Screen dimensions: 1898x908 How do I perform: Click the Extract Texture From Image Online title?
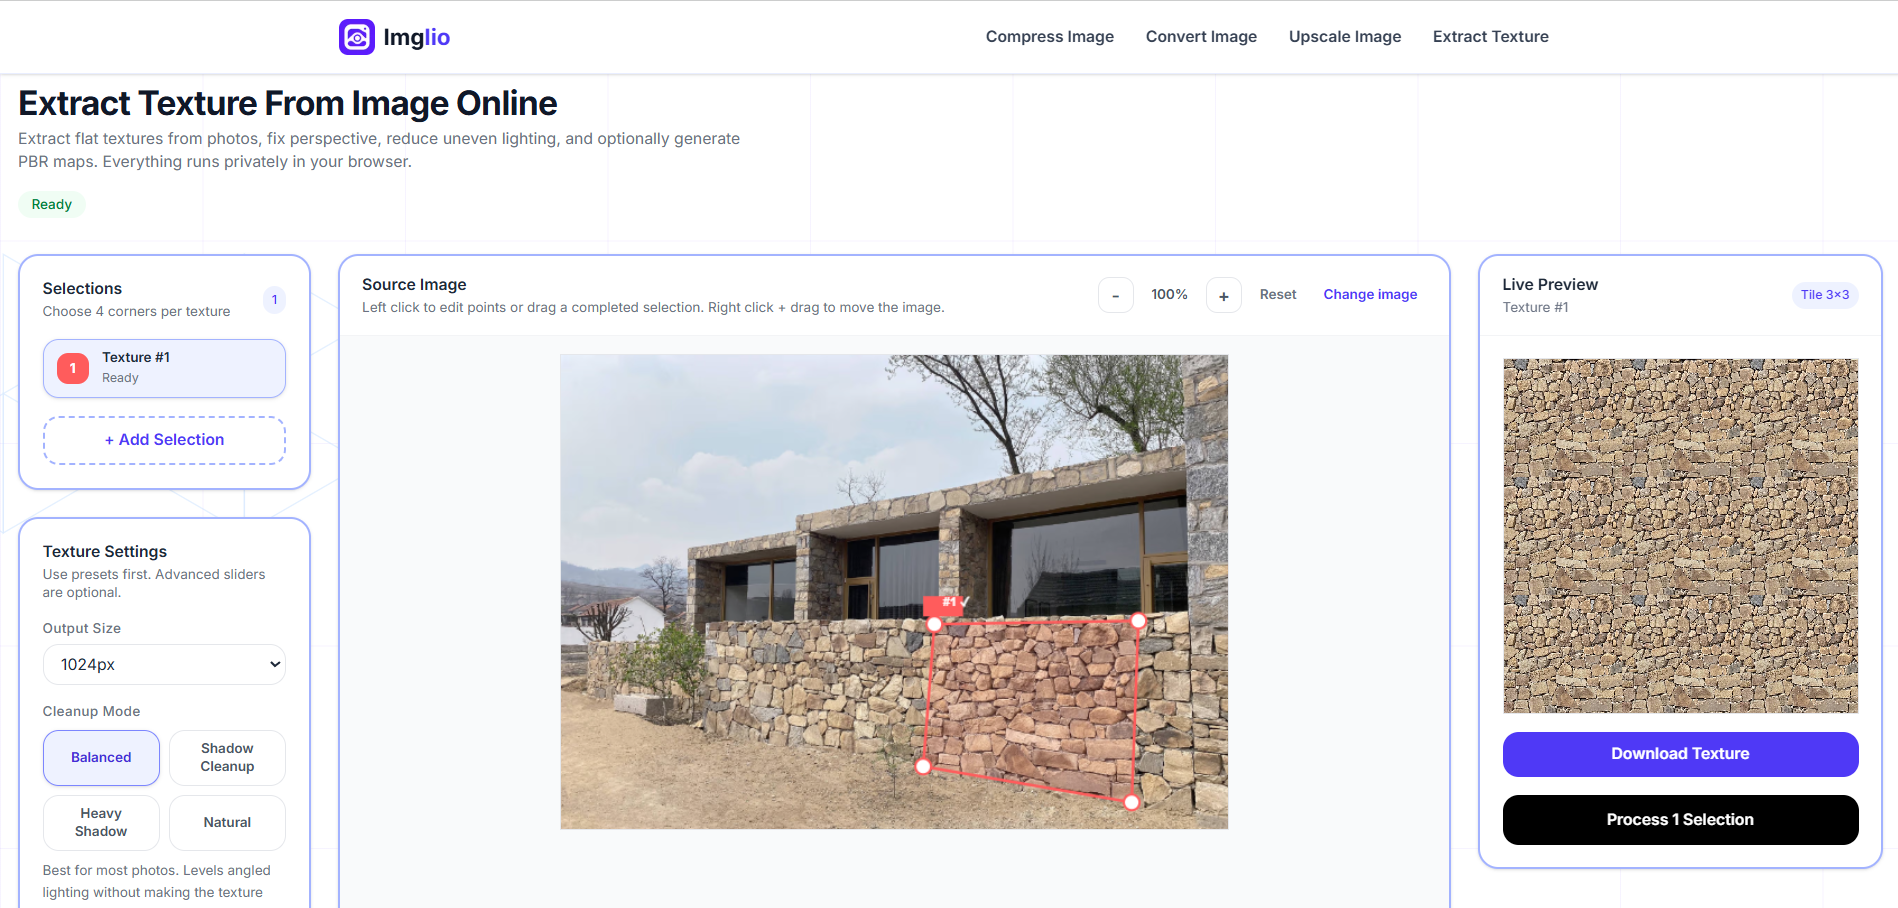pos(288,104)
